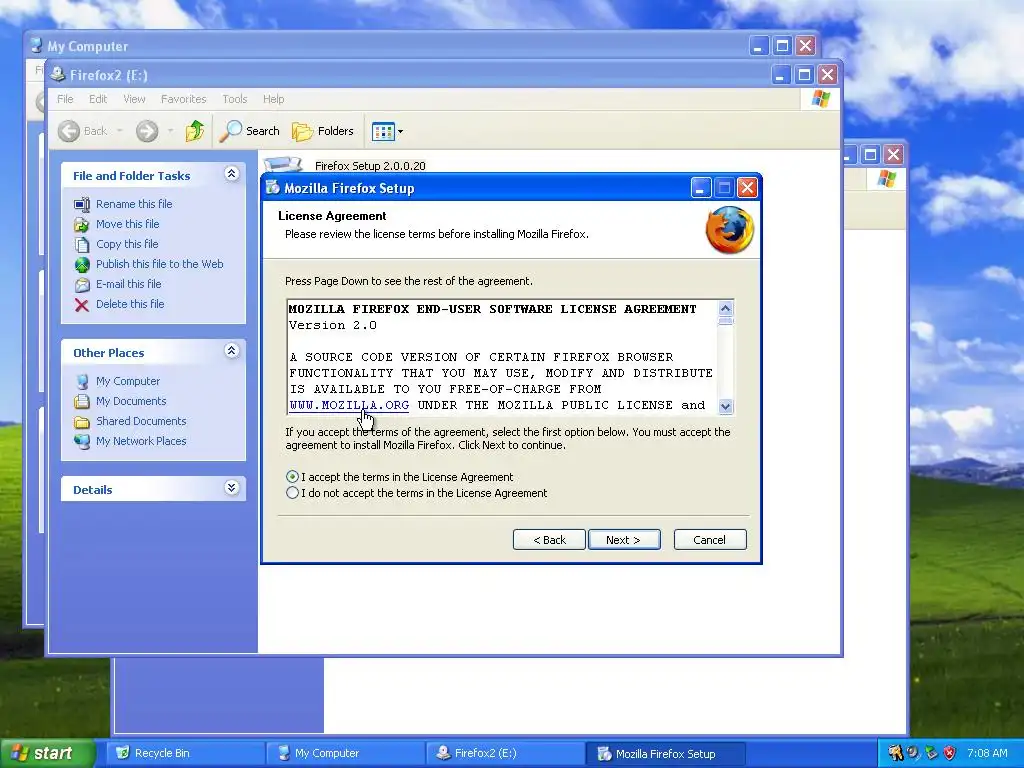Open Shared Documents link in Other Places

click(141, 421)
